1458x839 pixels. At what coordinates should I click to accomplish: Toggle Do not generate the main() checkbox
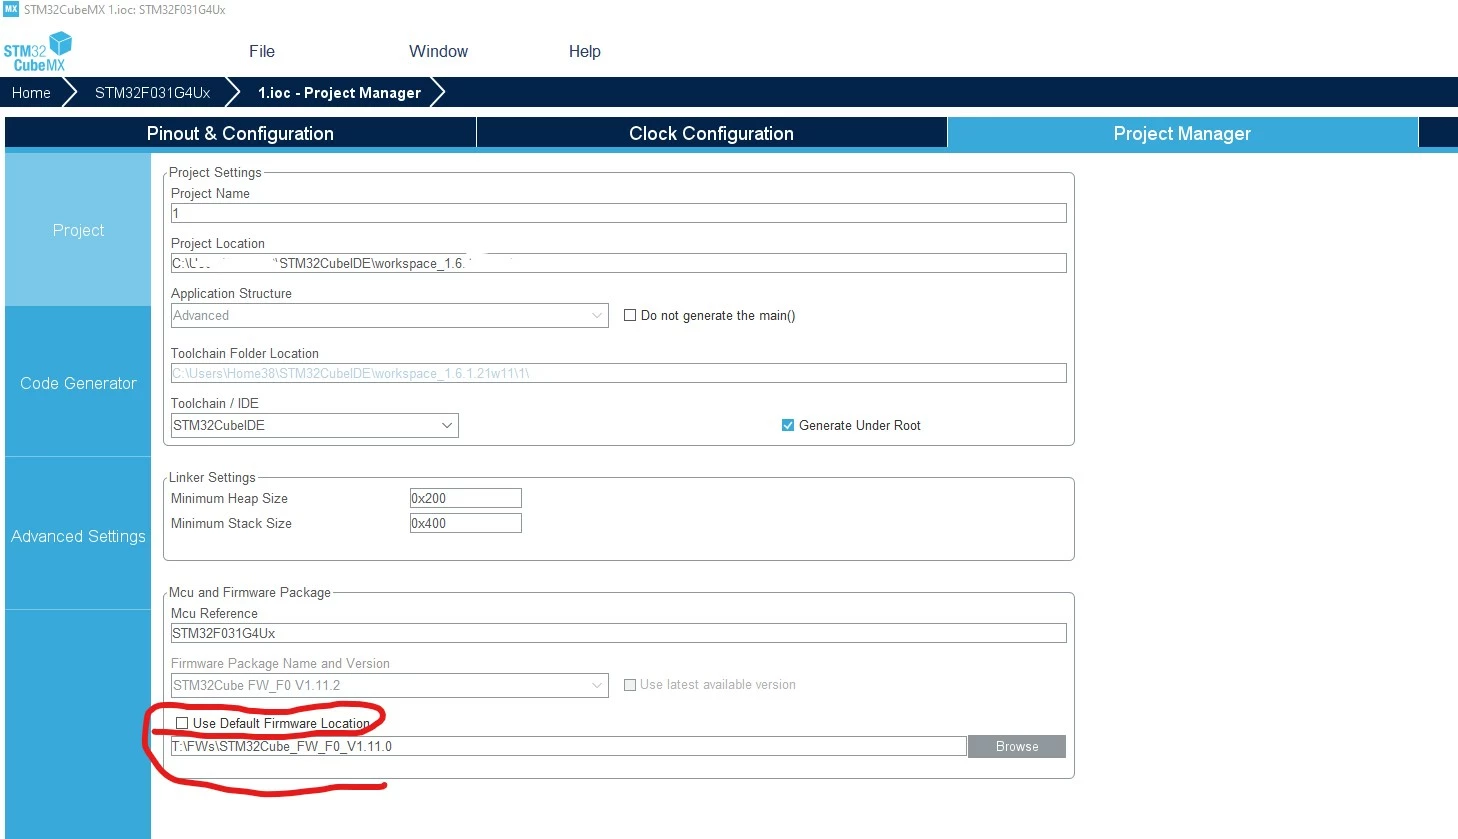(630, 315)
